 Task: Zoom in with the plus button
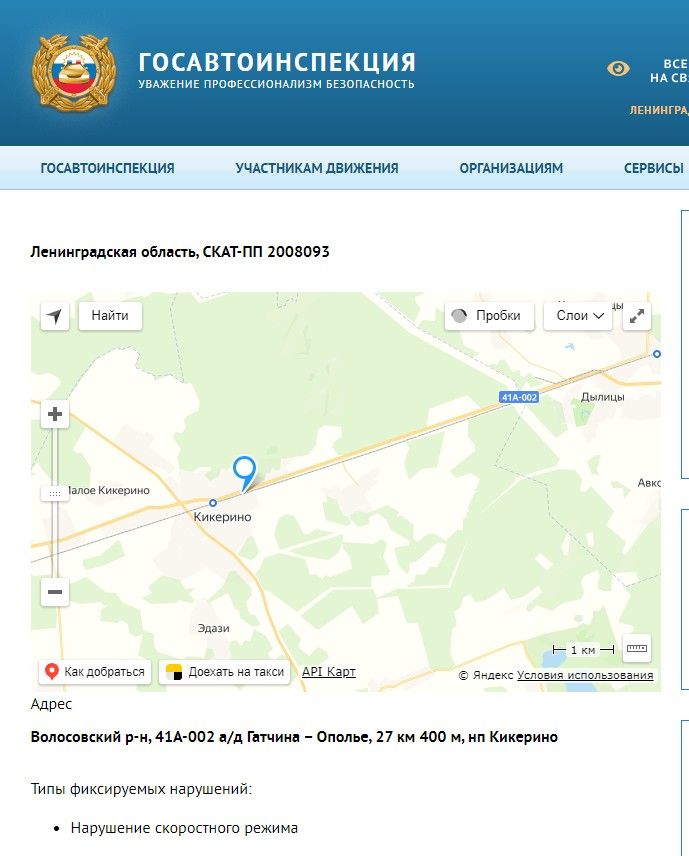pyautogui.click(x=55, y=414)
